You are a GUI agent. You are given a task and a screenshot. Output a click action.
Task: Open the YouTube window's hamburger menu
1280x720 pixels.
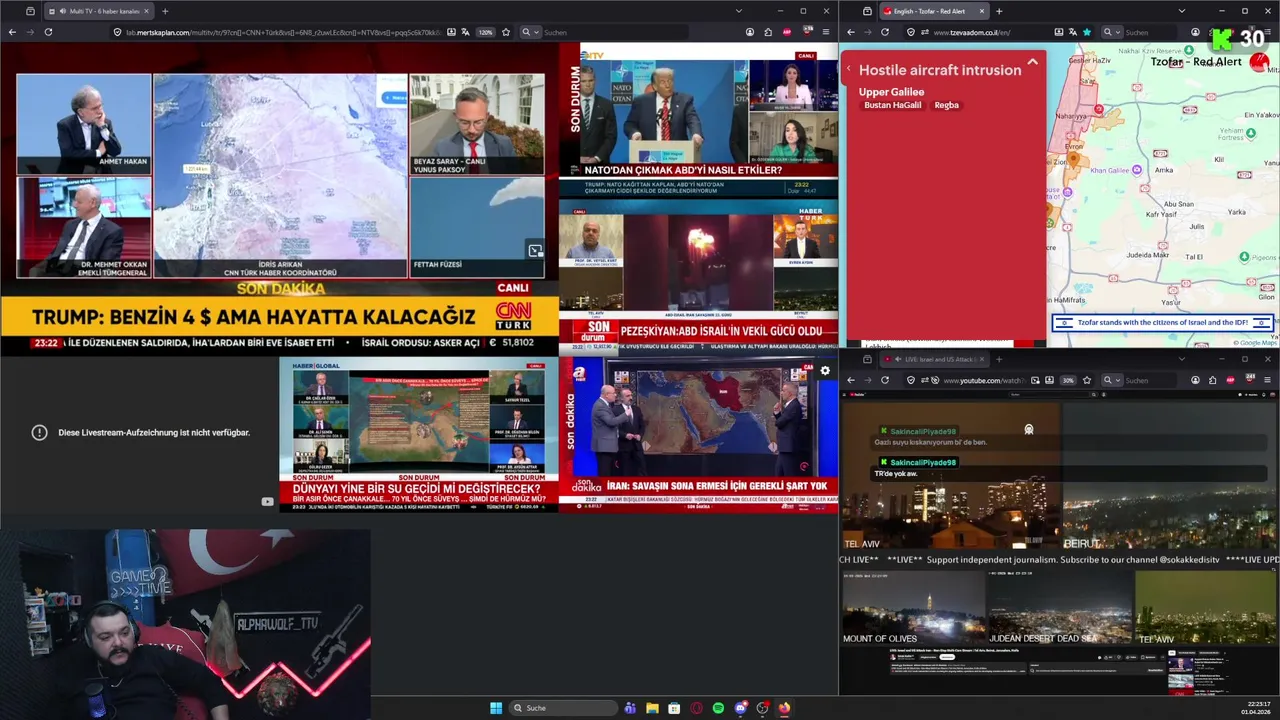point(1267,380)
